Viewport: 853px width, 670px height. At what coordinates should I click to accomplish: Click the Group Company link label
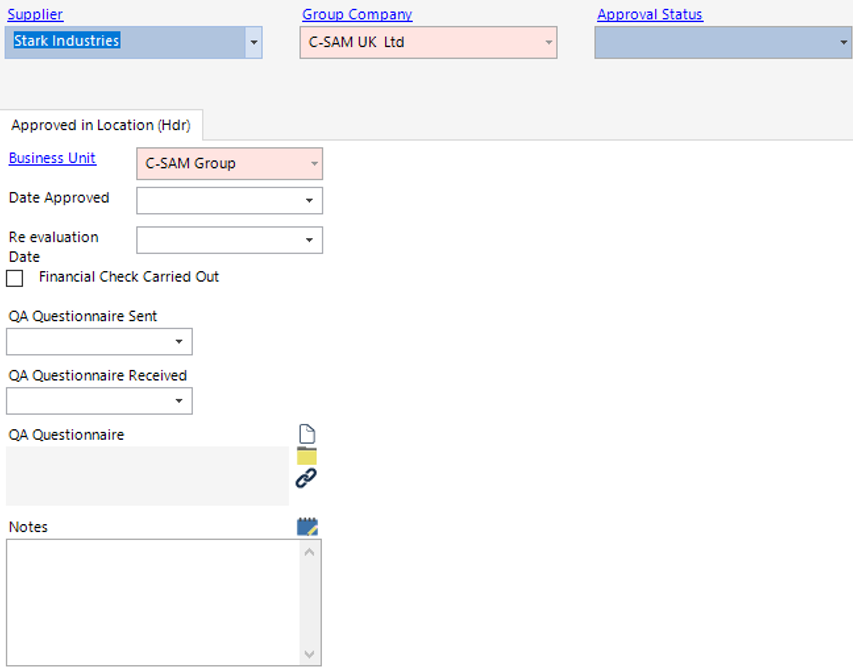point(357,15)
